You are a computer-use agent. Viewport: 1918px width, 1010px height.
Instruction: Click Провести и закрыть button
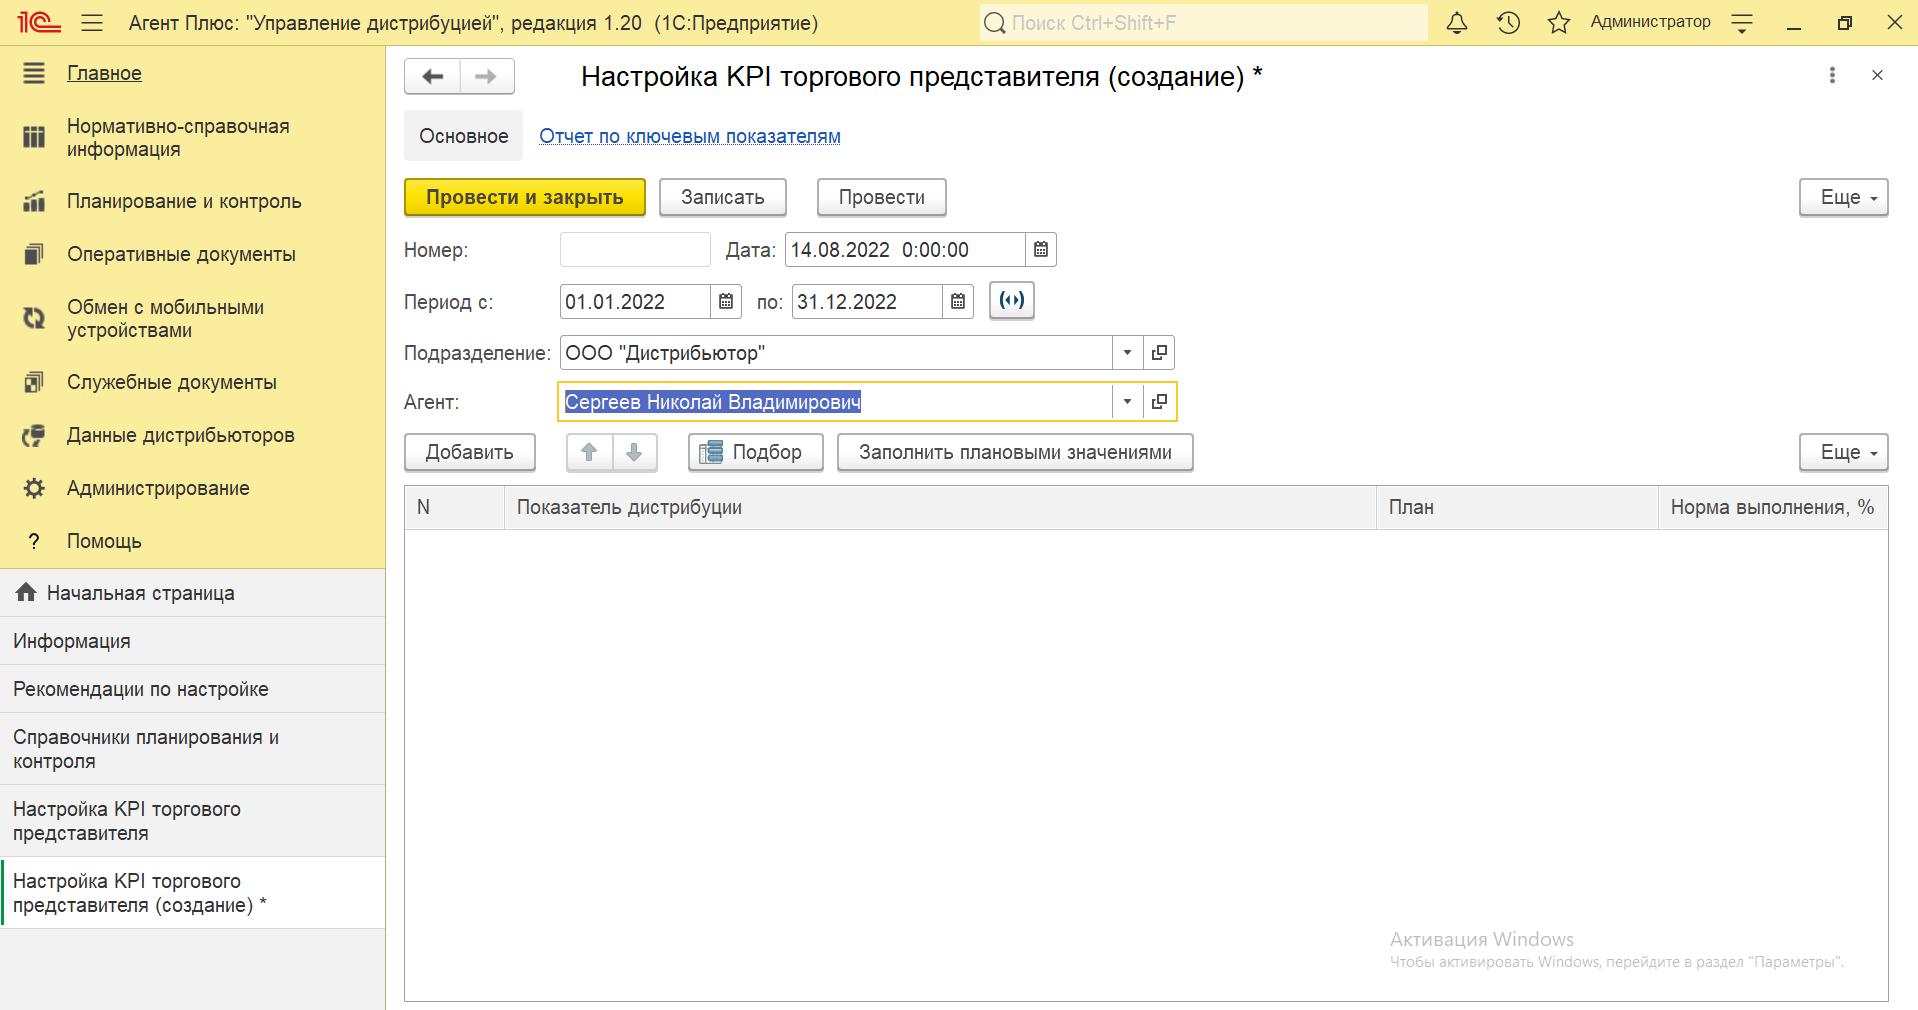coord(525,197)
